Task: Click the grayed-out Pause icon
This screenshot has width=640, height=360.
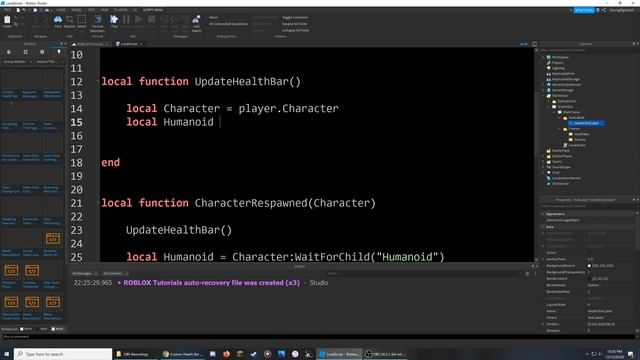Action: point(127,20)
